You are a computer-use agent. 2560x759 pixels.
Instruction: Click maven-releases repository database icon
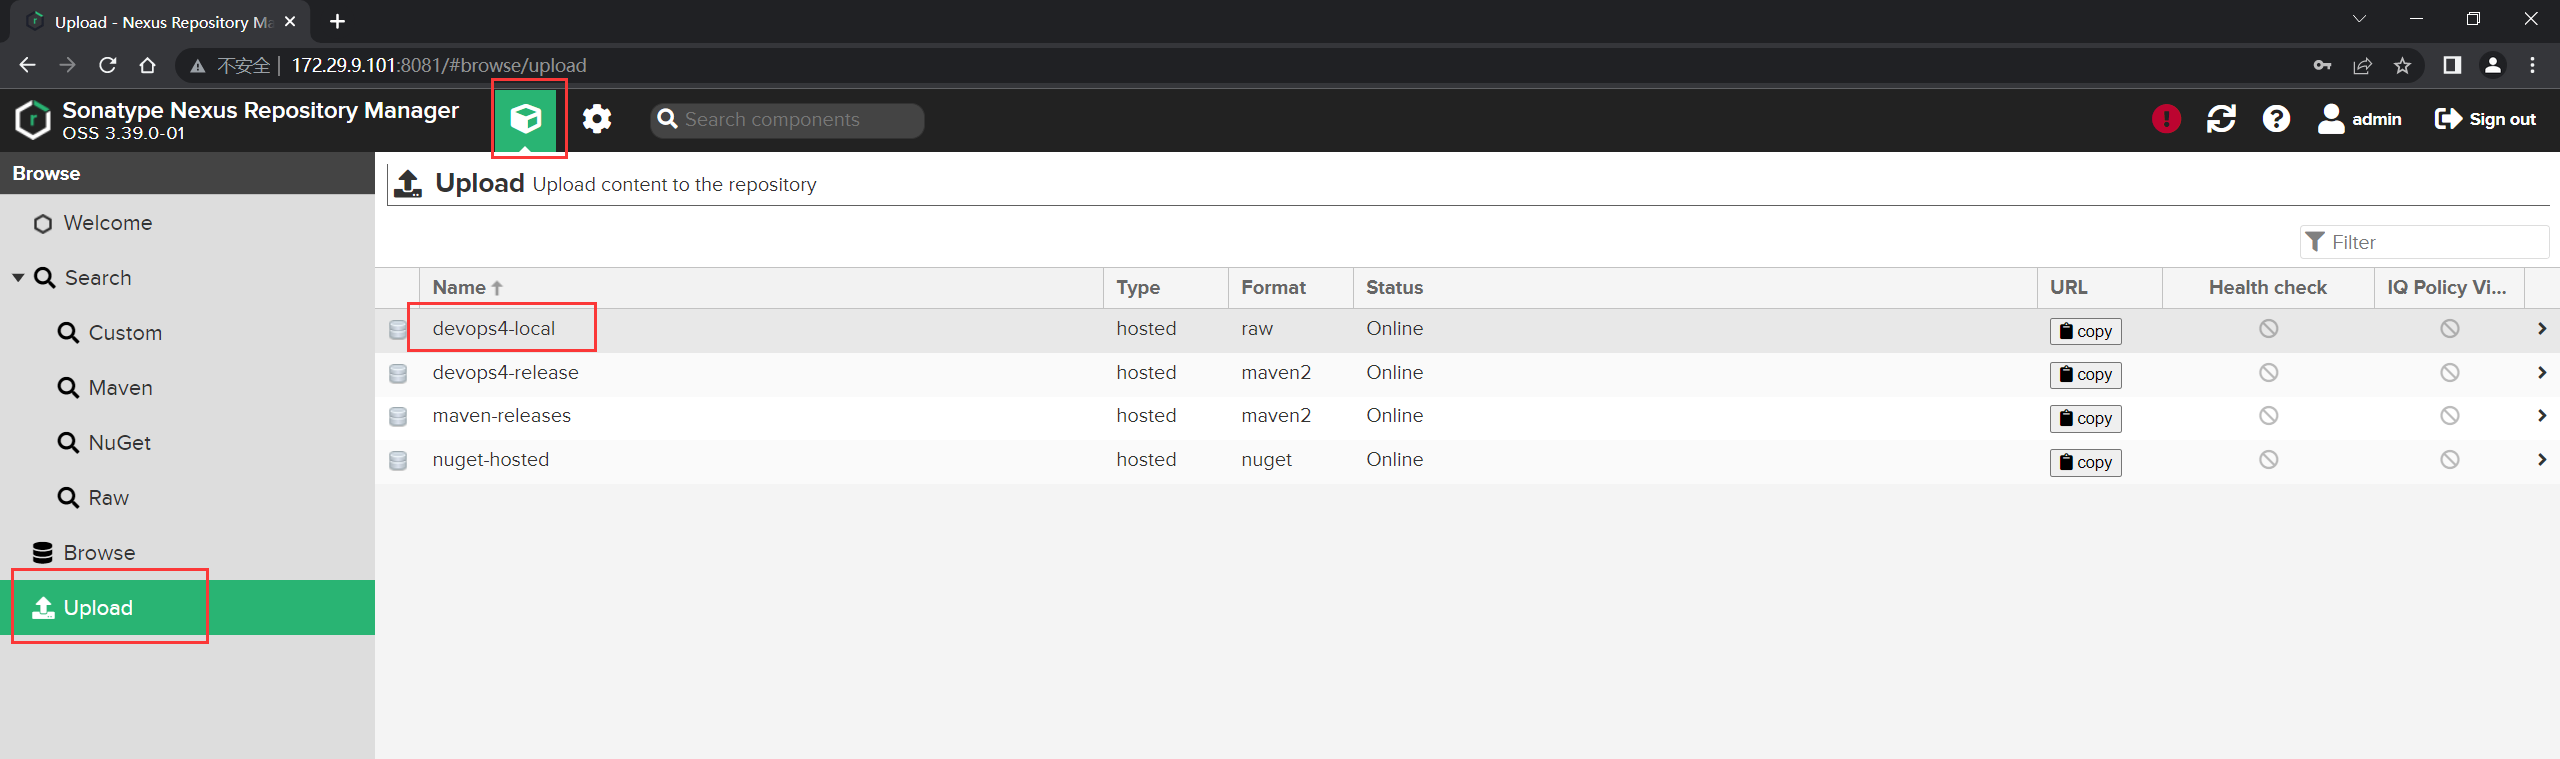[398, 417]
